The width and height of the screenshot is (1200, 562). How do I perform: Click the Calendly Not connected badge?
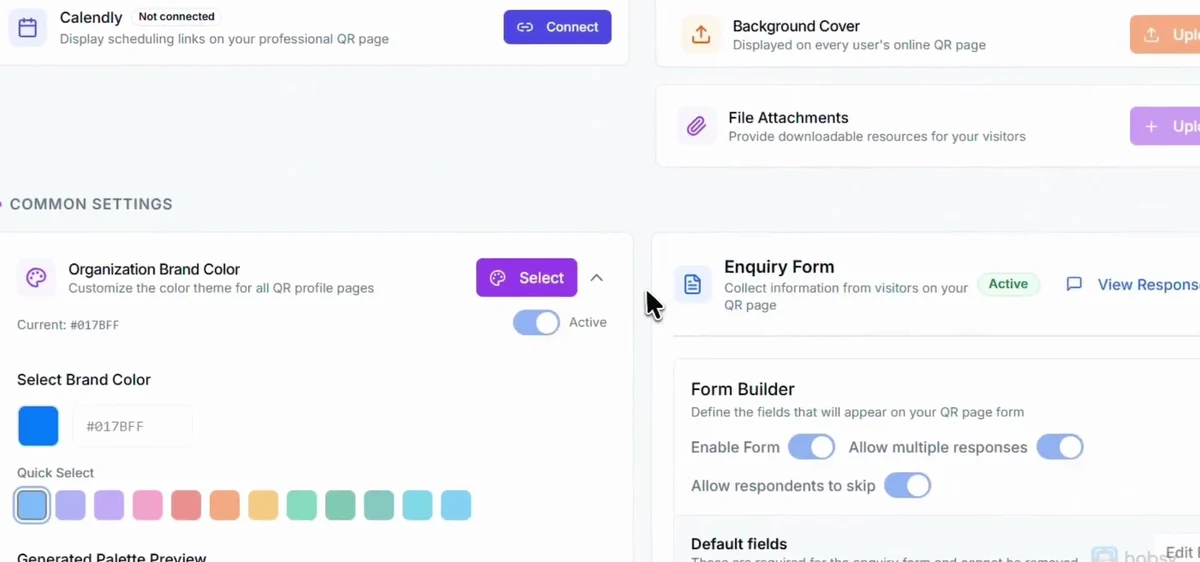(177, 17)
